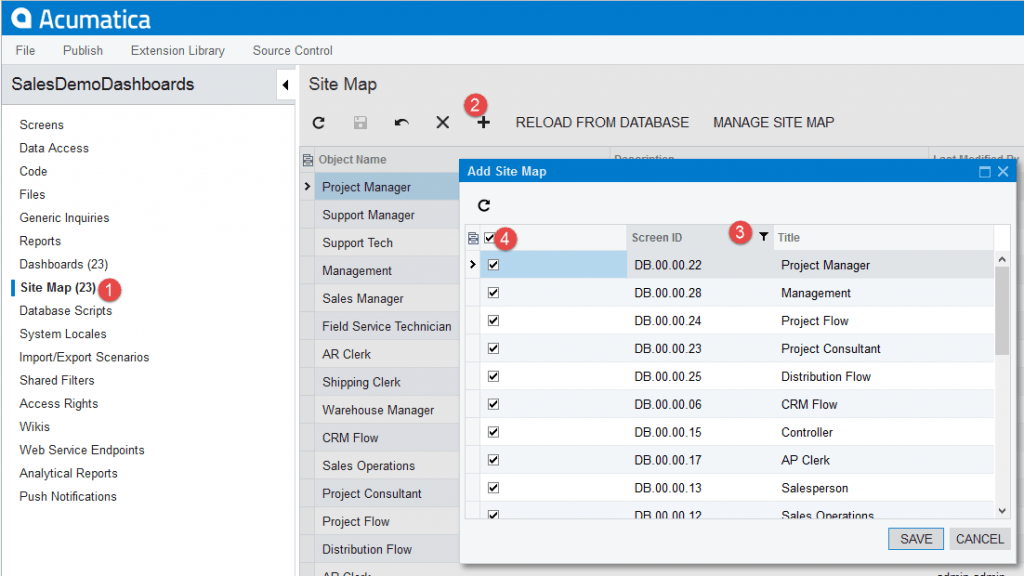
Task: Open Web Service Endpoints section
Action: [x=82, y=450]
